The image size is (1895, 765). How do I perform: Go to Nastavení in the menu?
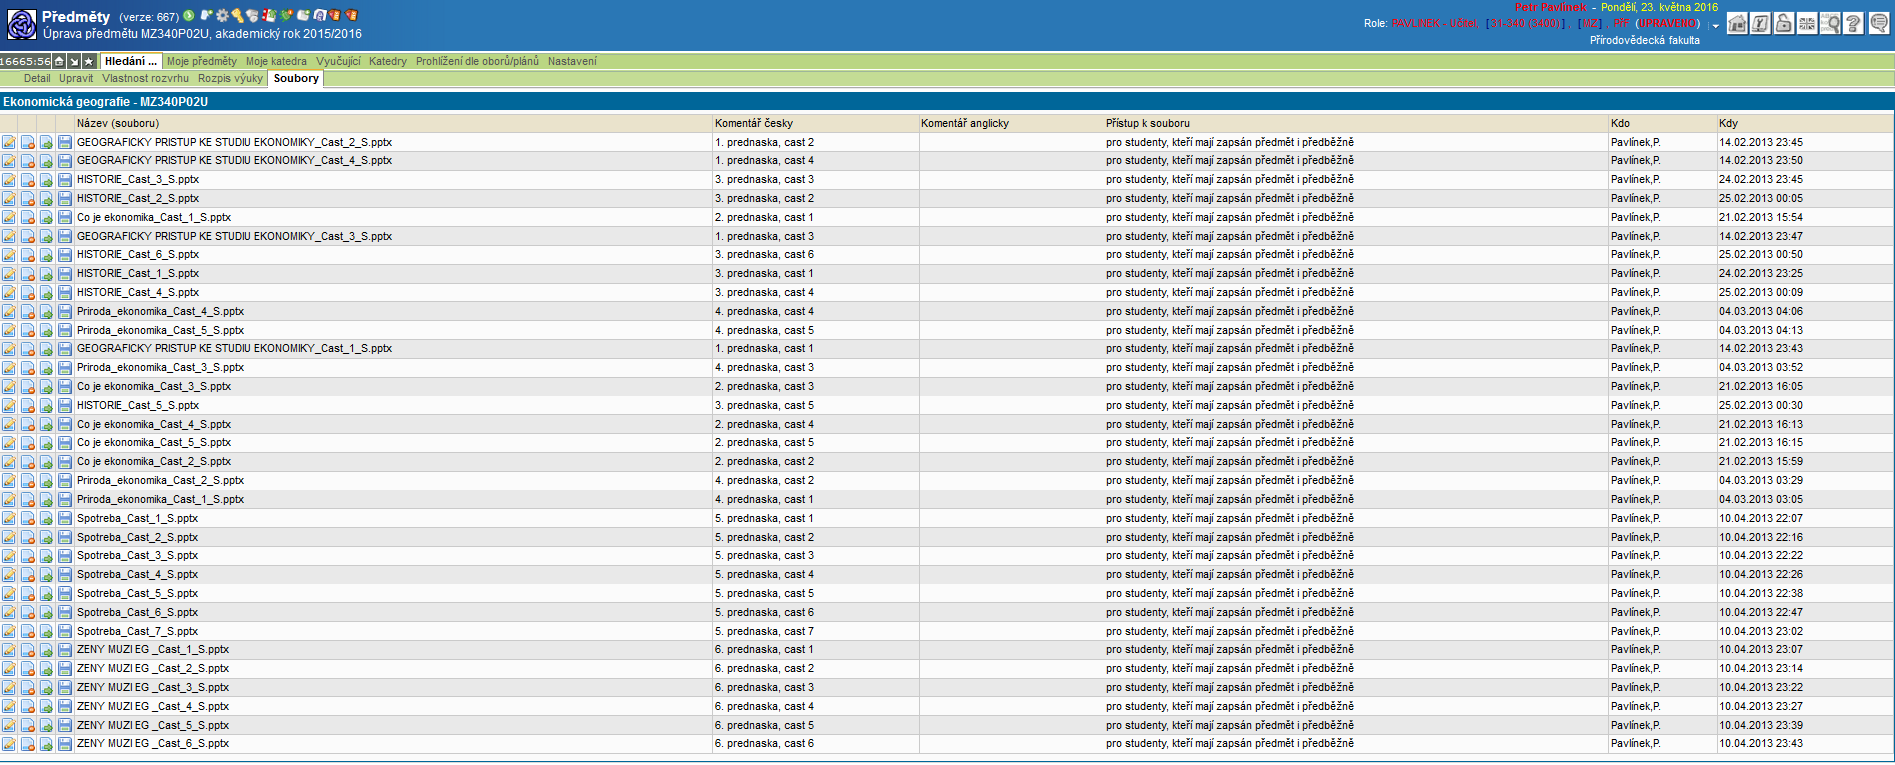coord(572,62)
